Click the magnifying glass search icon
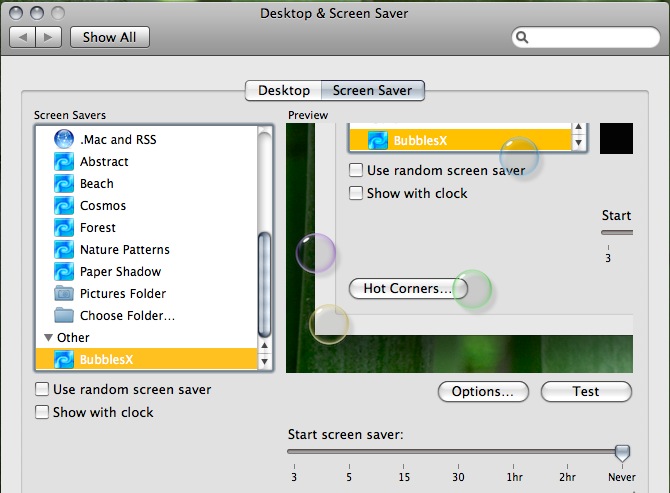Image resolution: width=670 pixels, height=493 pixels. [x=522, y=38]
